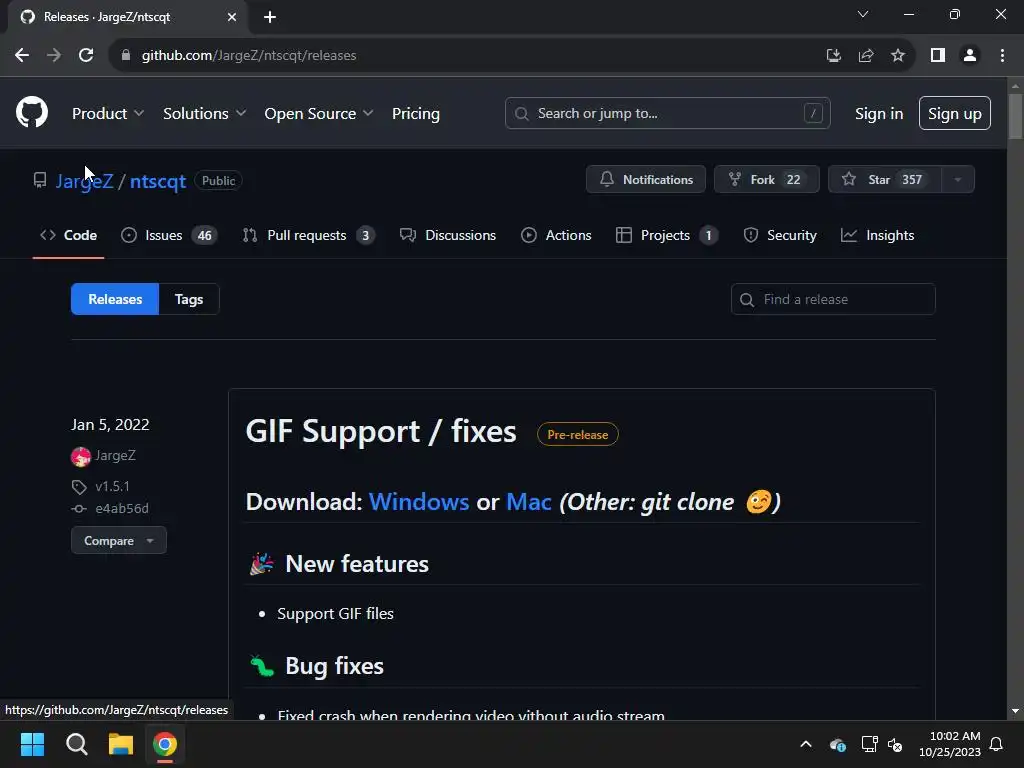Screen dimensions: 1024x768
Task: Open star lists dropdown arrow
Action: pos(957,180)
